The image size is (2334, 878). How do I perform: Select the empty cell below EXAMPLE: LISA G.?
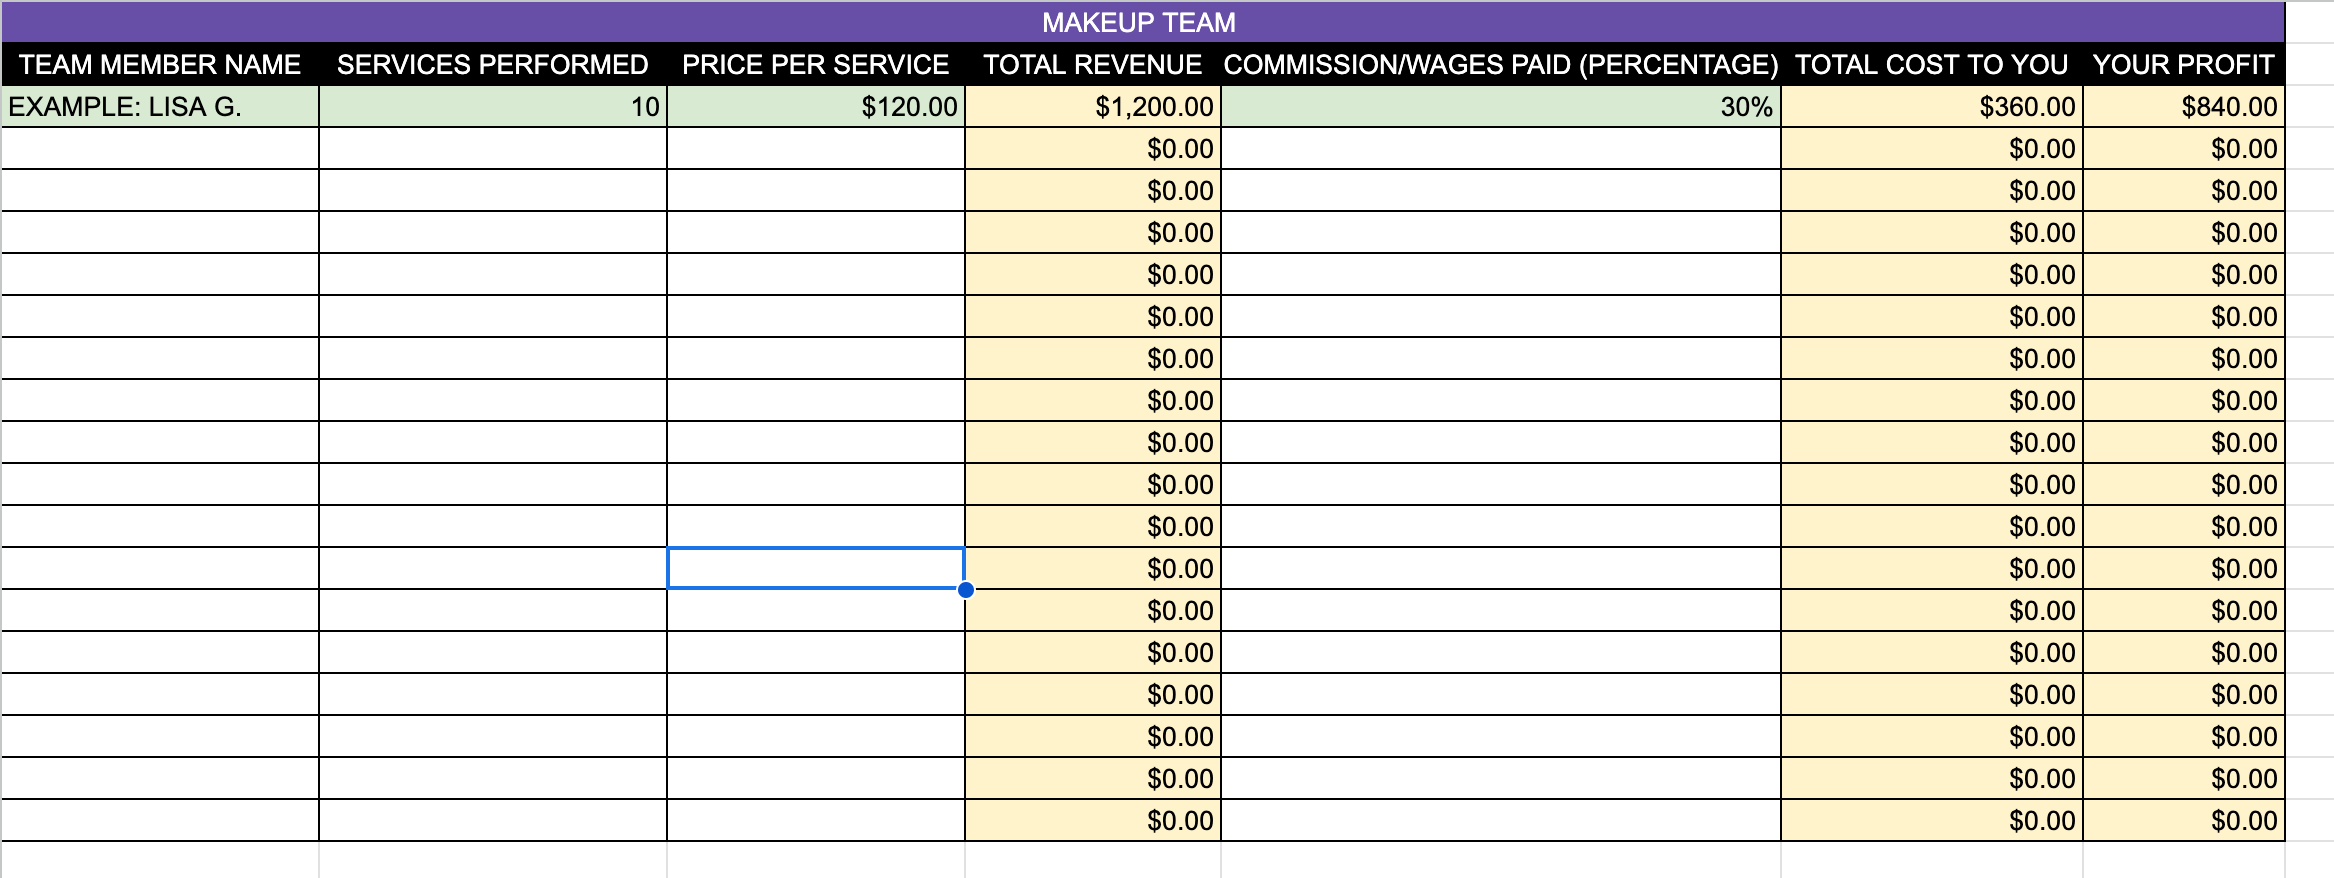160,149
